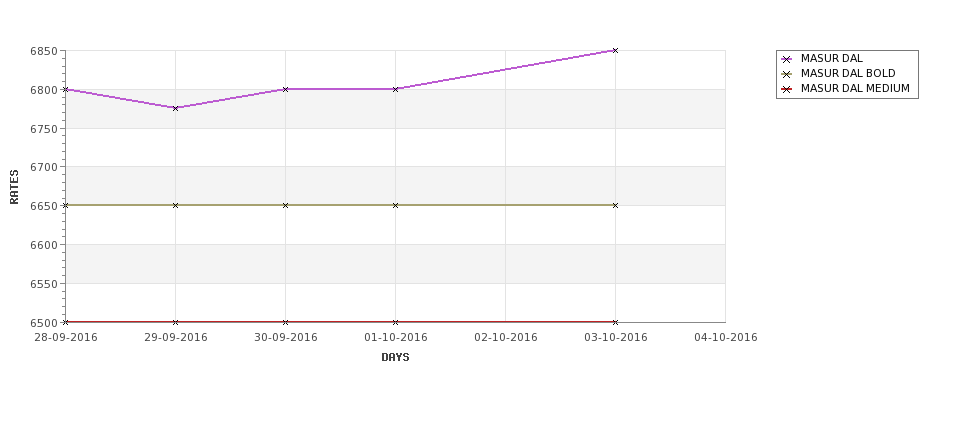Viewport: 975px width, 429px height.
Task: Click the MASUR DAL MEDIUM legend label
Action: click(x=855, y=88)
